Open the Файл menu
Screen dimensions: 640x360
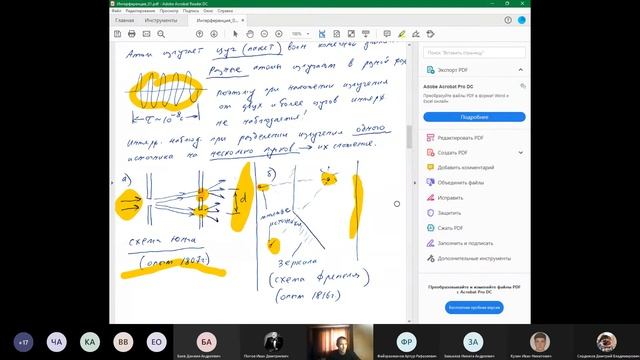[x=116, y=11]
